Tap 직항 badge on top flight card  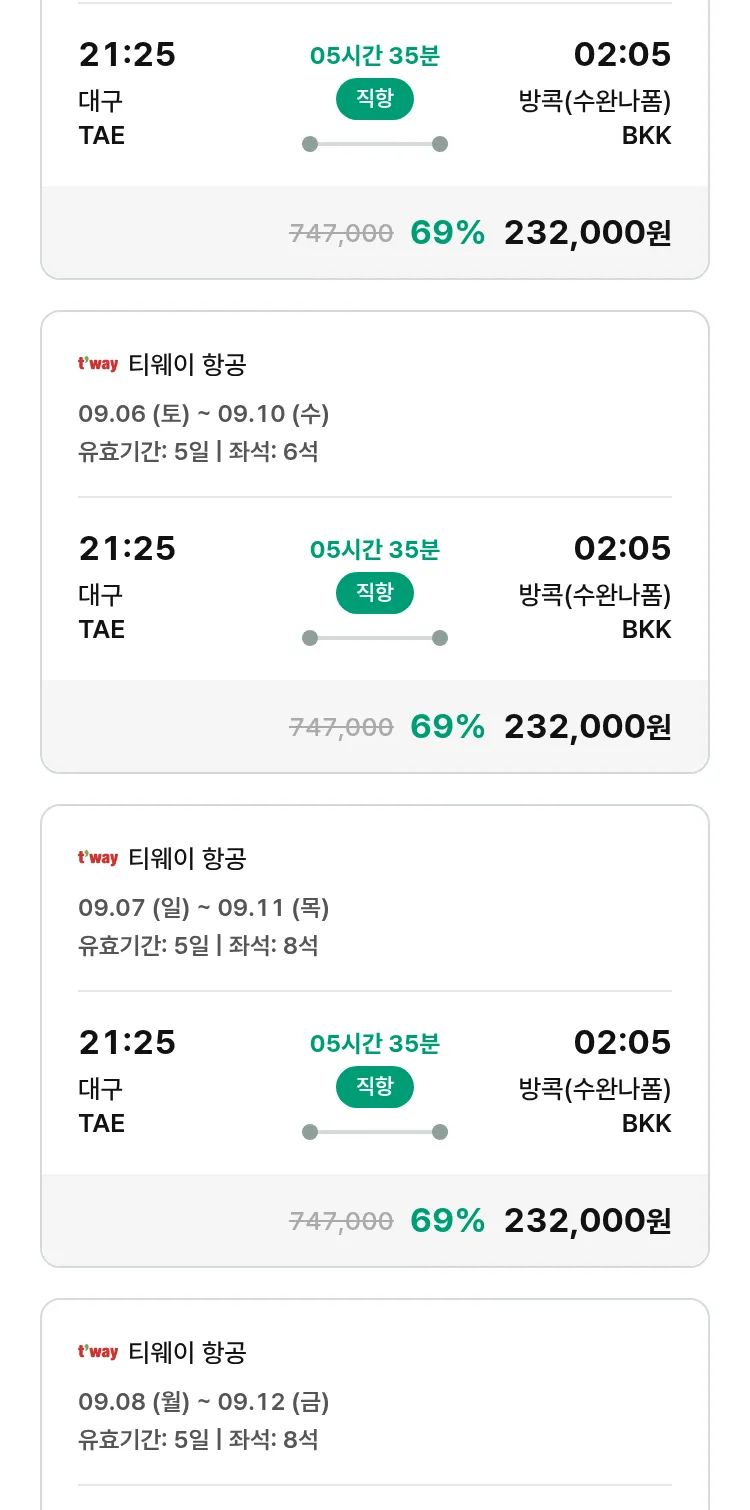tap(374, 99)
